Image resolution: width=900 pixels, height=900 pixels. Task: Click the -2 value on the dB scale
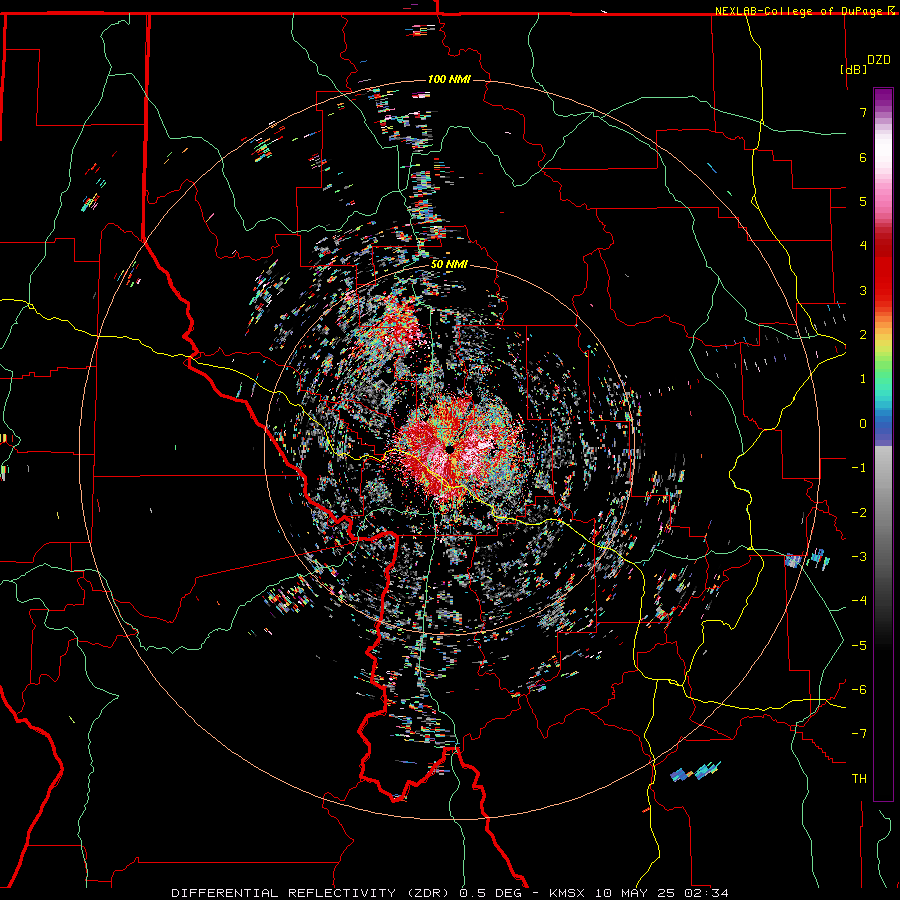[x=859, y=513]
